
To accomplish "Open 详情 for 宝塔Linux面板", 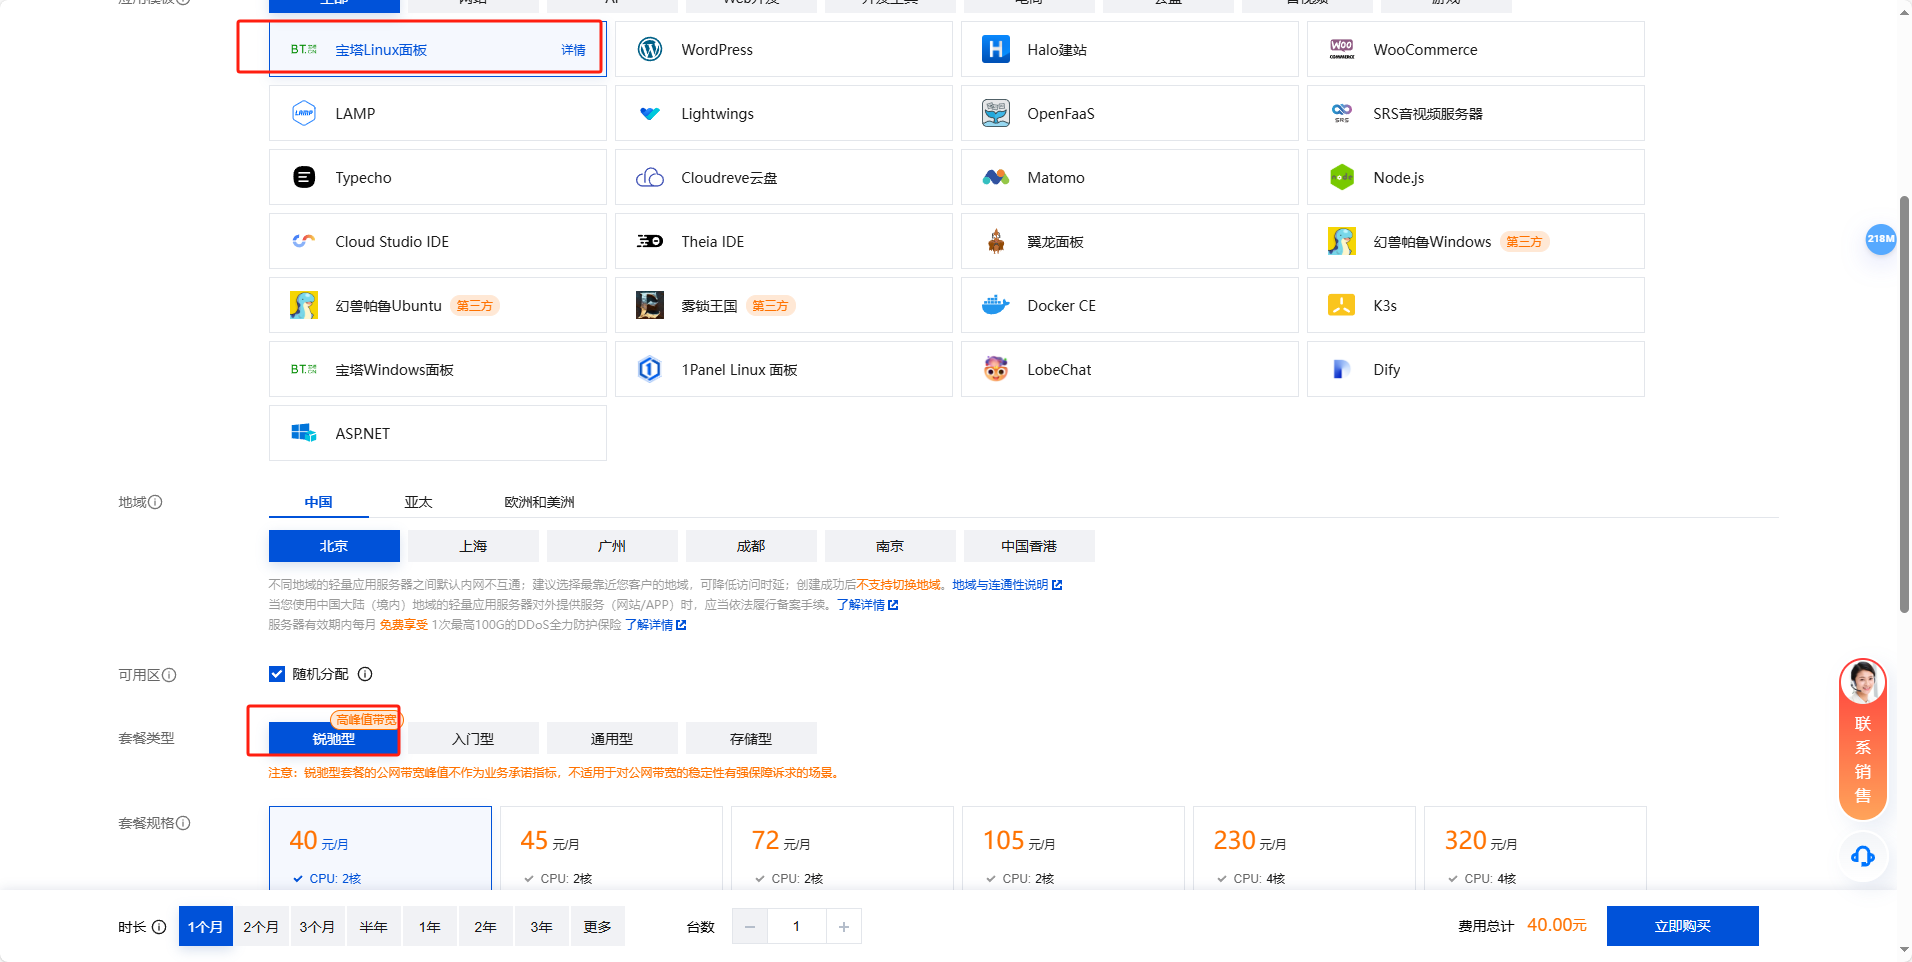I will pyautogui.click(x=573, y=50).
